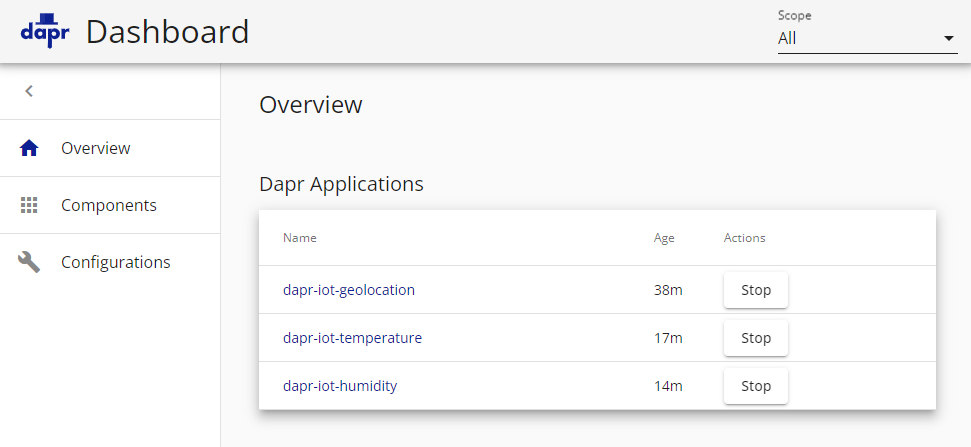This screenshot has width=971, height=447.
Task: Click the 14m age value
Action: (x=668, y=386)
